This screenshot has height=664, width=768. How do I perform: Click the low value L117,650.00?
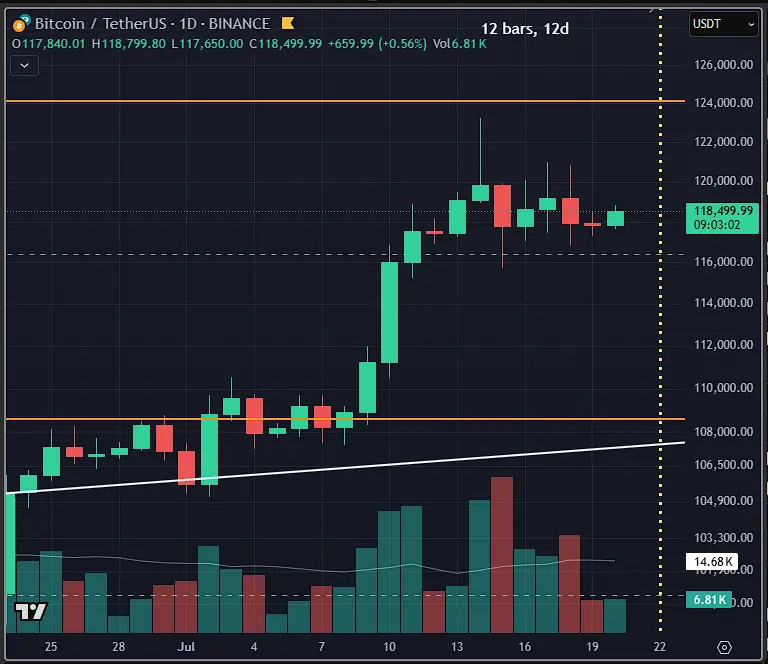click(207, 44)
